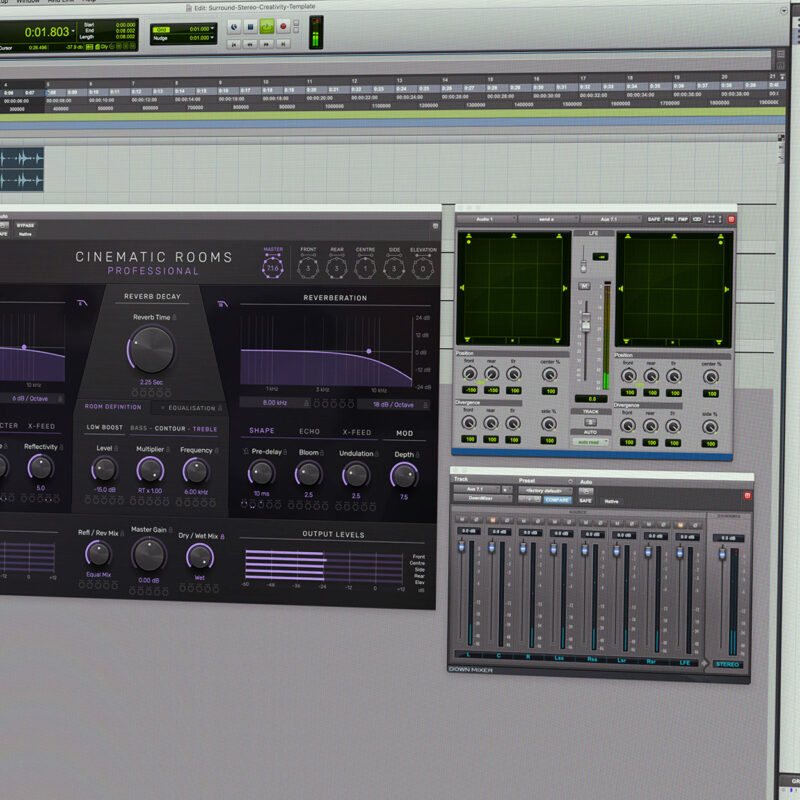Adjust the Reverb Time knob
Viewport: 800px width, 800px height.
(x=151, y=349)
